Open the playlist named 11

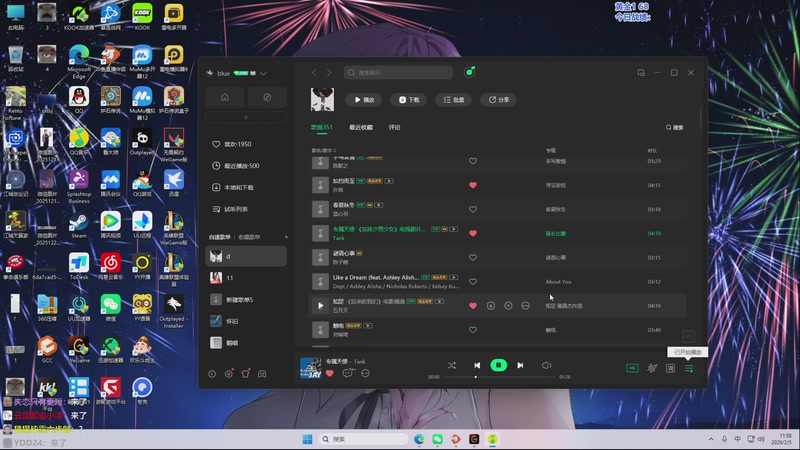pos(246,278)
